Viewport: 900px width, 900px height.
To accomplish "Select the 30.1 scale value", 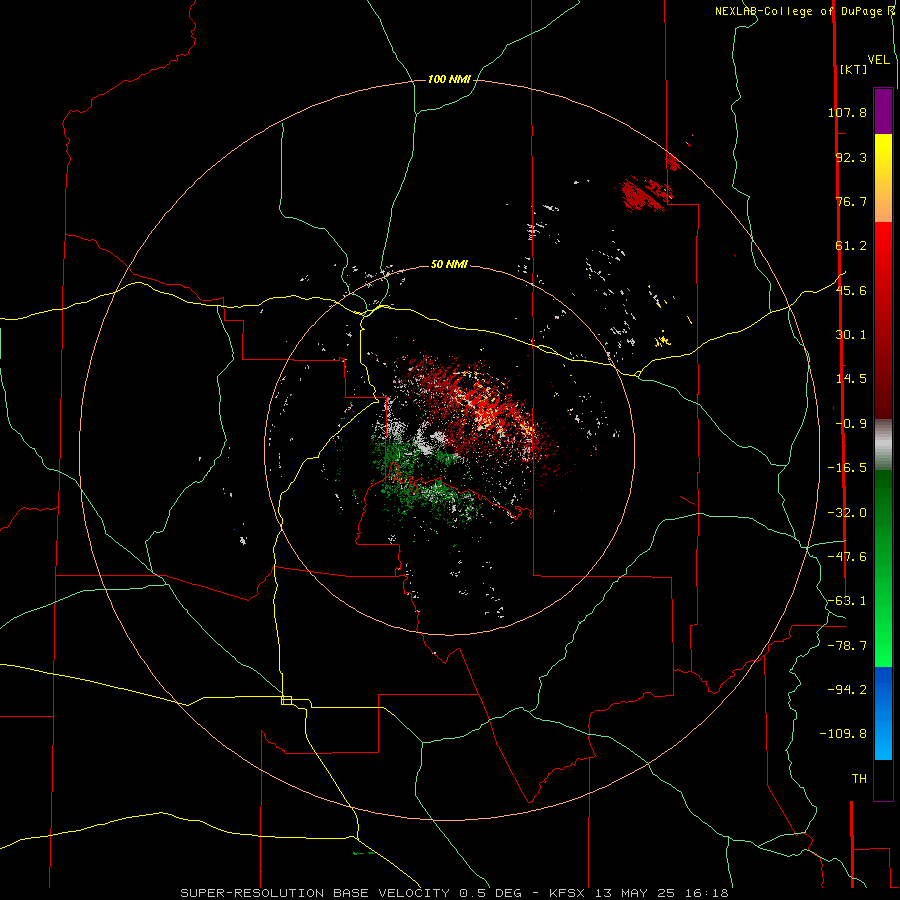I will click(x=851, y=335).
